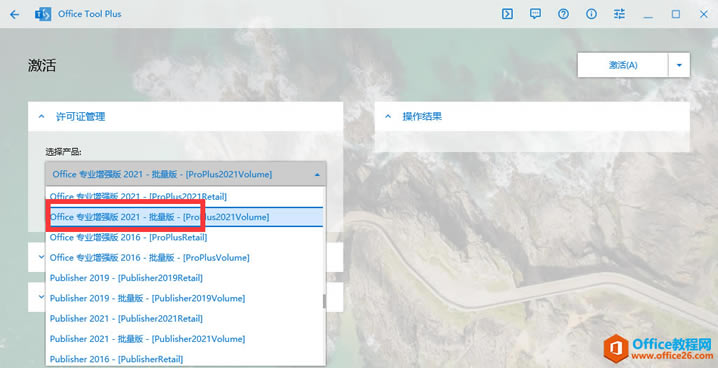
Task: Open the settings sliders icon
Action: 619,14
